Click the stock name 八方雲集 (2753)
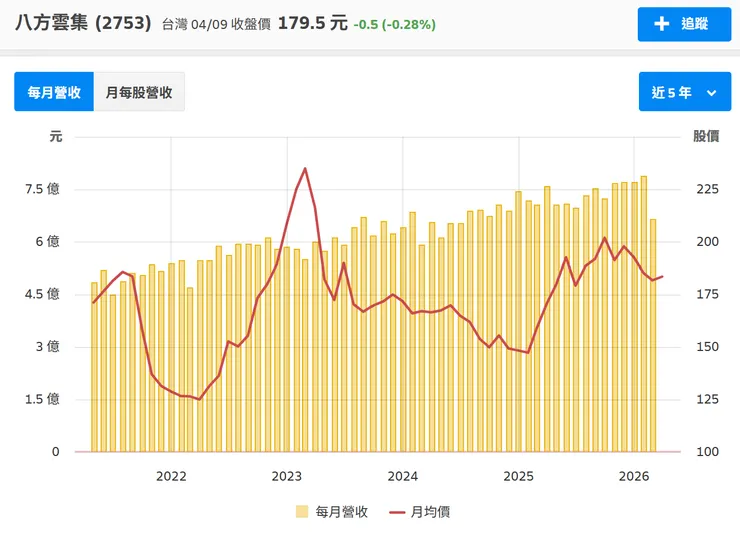Screen dimensions: 740x533 coord(84,23)
